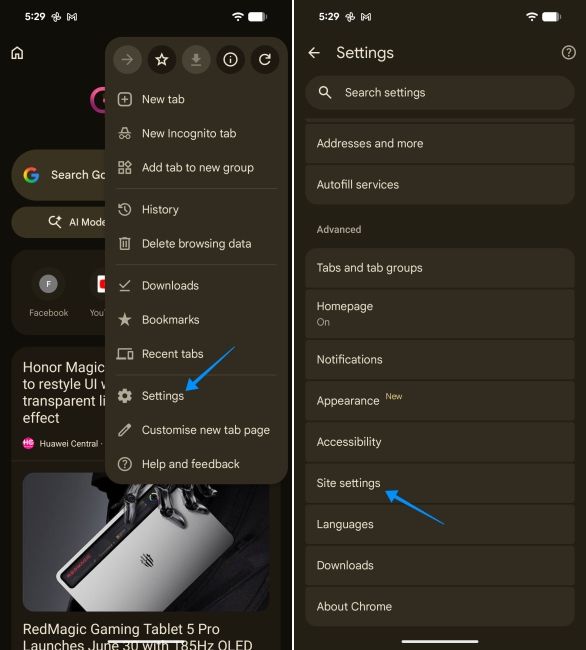Tap the Gmail icon in the left screen's status bar

tap(72, 17)
